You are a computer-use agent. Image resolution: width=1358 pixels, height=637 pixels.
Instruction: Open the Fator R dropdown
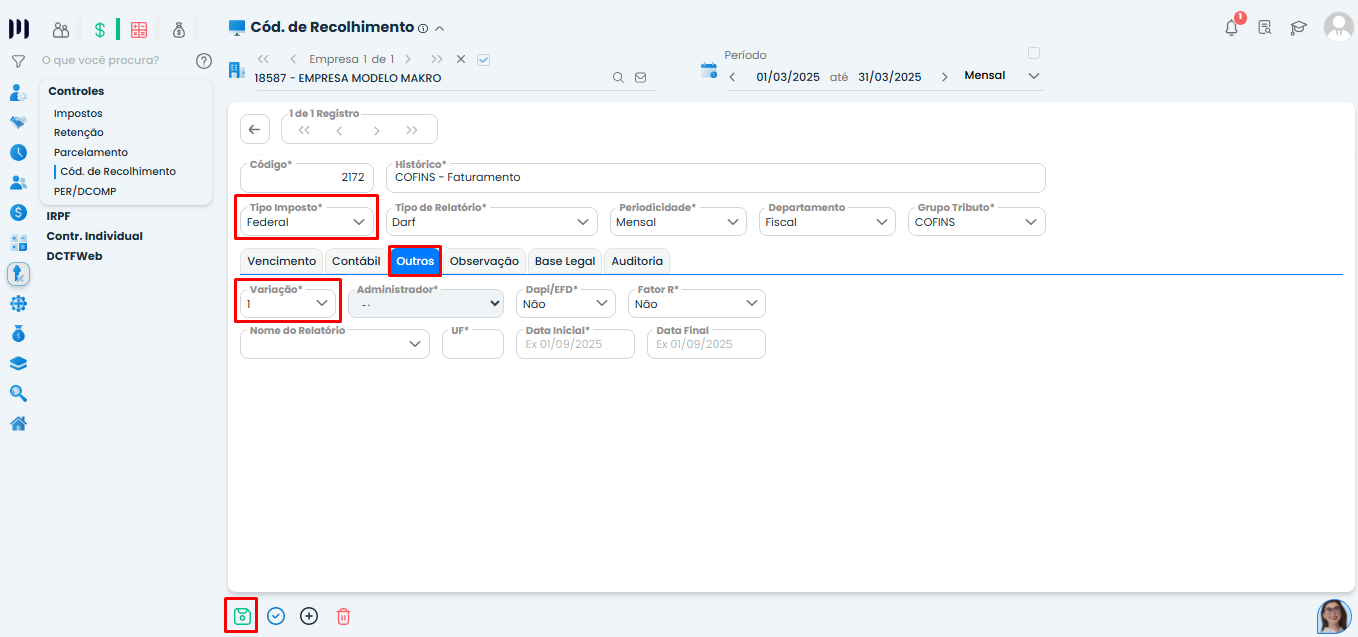[697, 304]
